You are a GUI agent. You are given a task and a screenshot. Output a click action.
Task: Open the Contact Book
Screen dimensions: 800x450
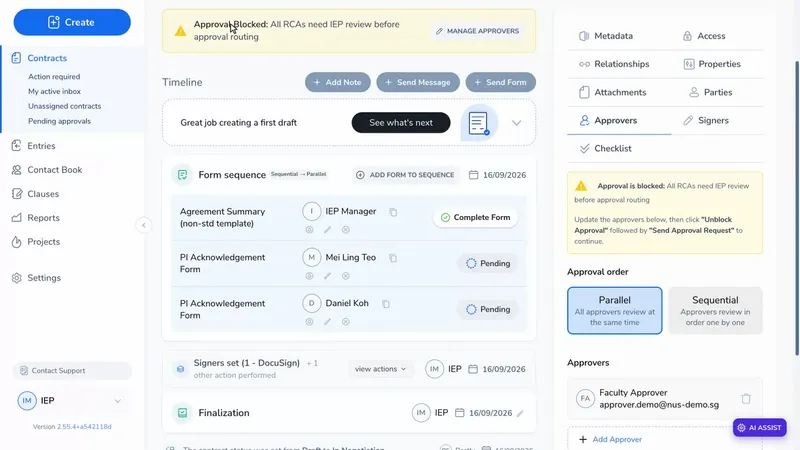click(x=54, y=170)
